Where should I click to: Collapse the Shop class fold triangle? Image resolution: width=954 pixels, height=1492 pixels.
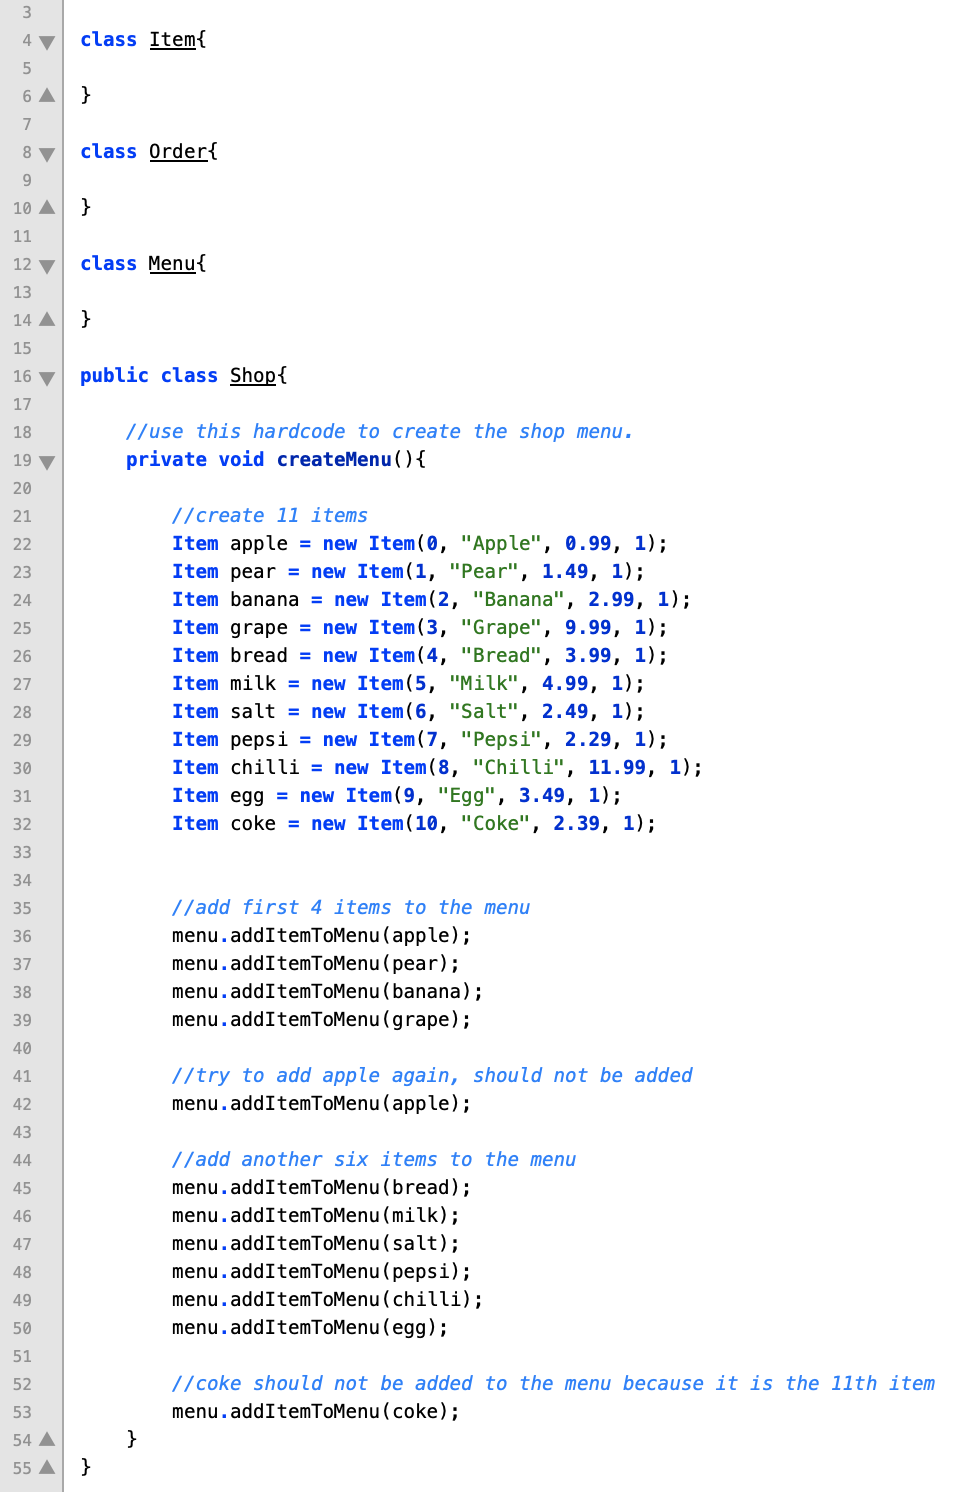pos(46,379)
